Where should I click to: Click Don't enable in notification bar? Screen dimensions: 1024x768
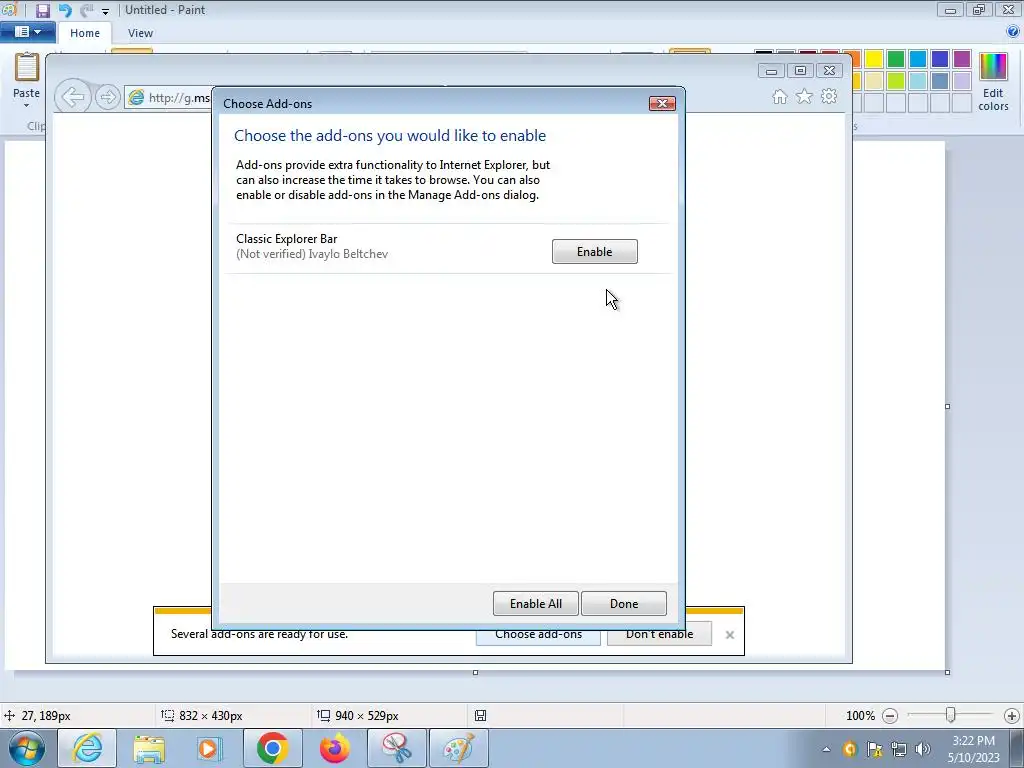coord(659,637)
